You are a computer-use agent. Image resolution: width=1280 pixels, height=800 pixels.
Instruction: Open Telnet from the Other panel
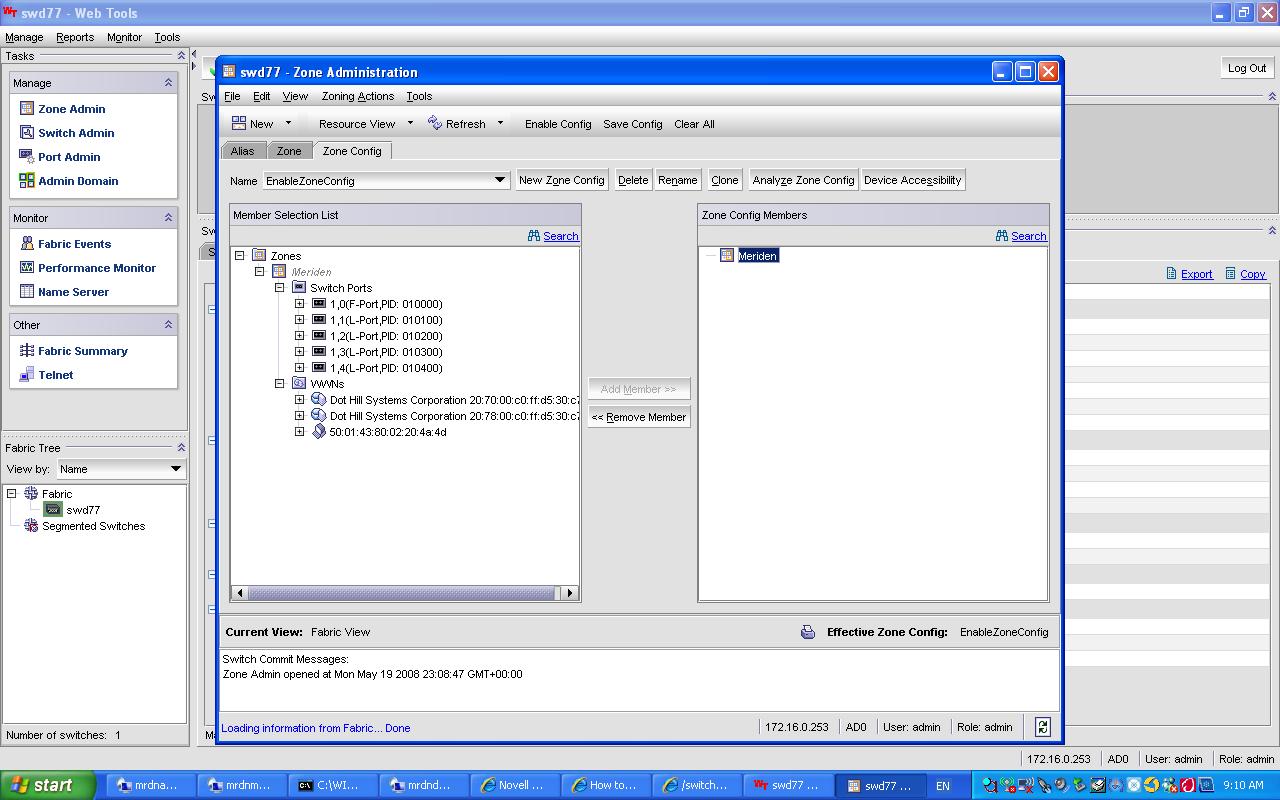tap(55, 375)
